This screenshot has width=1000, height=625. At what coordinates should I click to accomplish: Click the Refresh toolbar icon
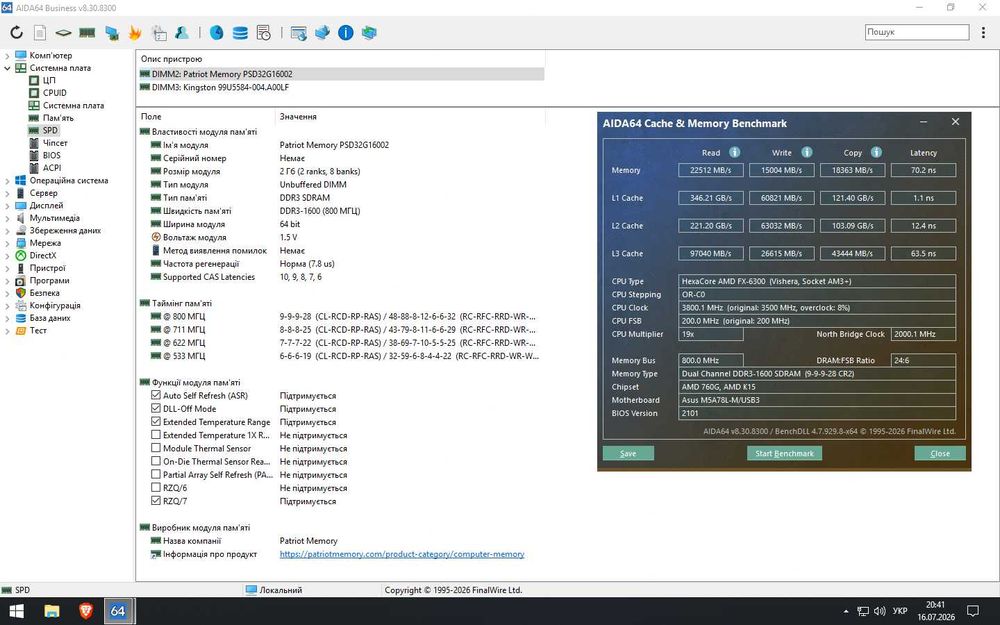(x=17, y=33)
